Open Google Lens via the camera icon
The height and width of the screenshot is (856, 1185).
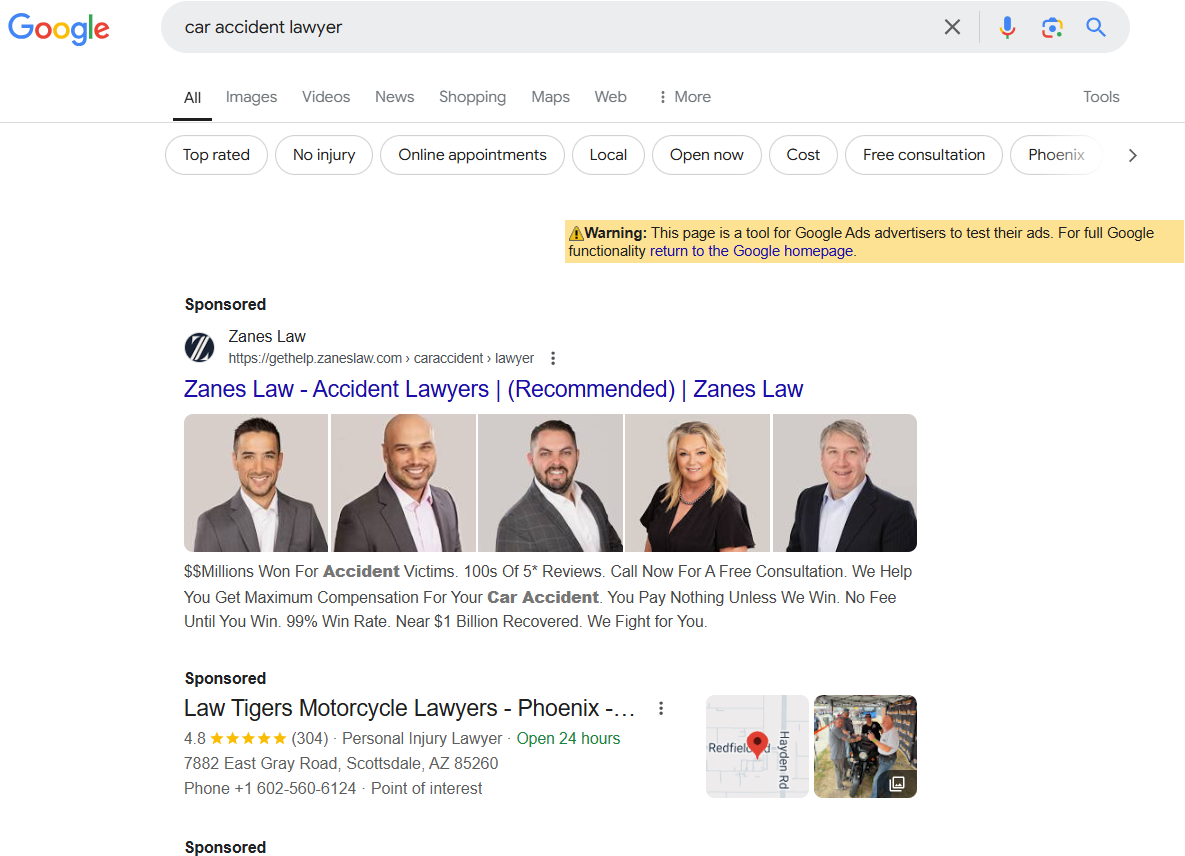pos(1052,27)
